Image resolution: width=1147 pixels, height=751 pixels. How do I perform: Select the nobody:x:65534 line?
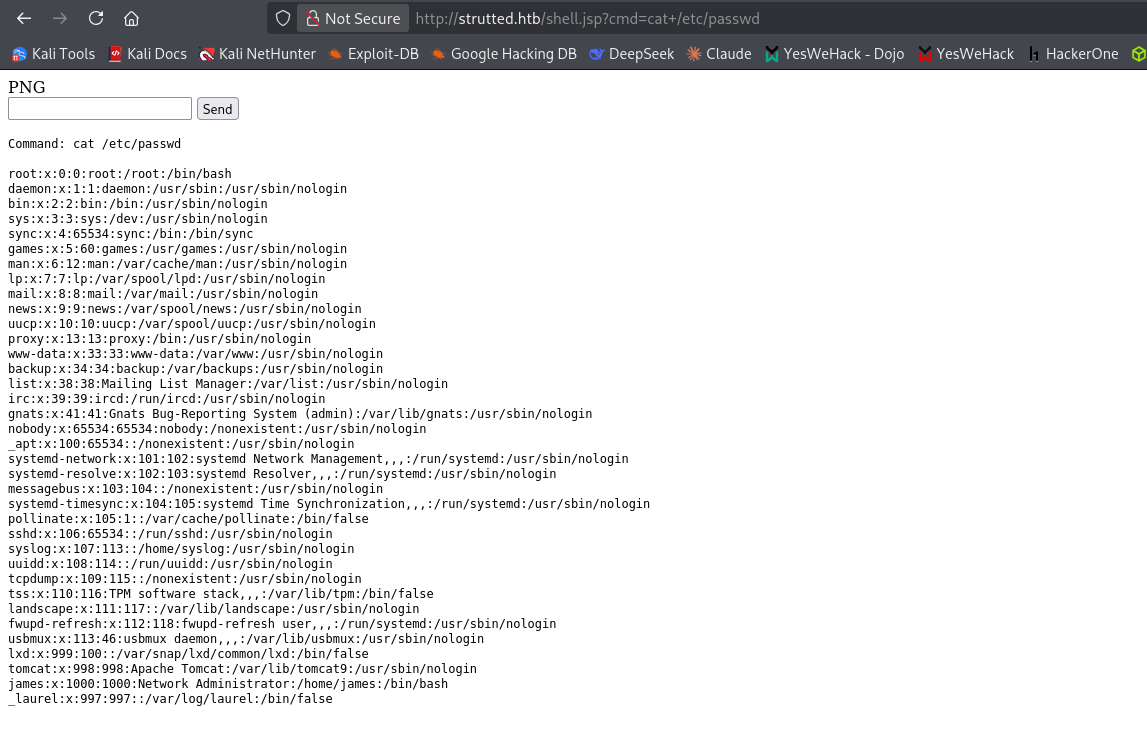217,429
